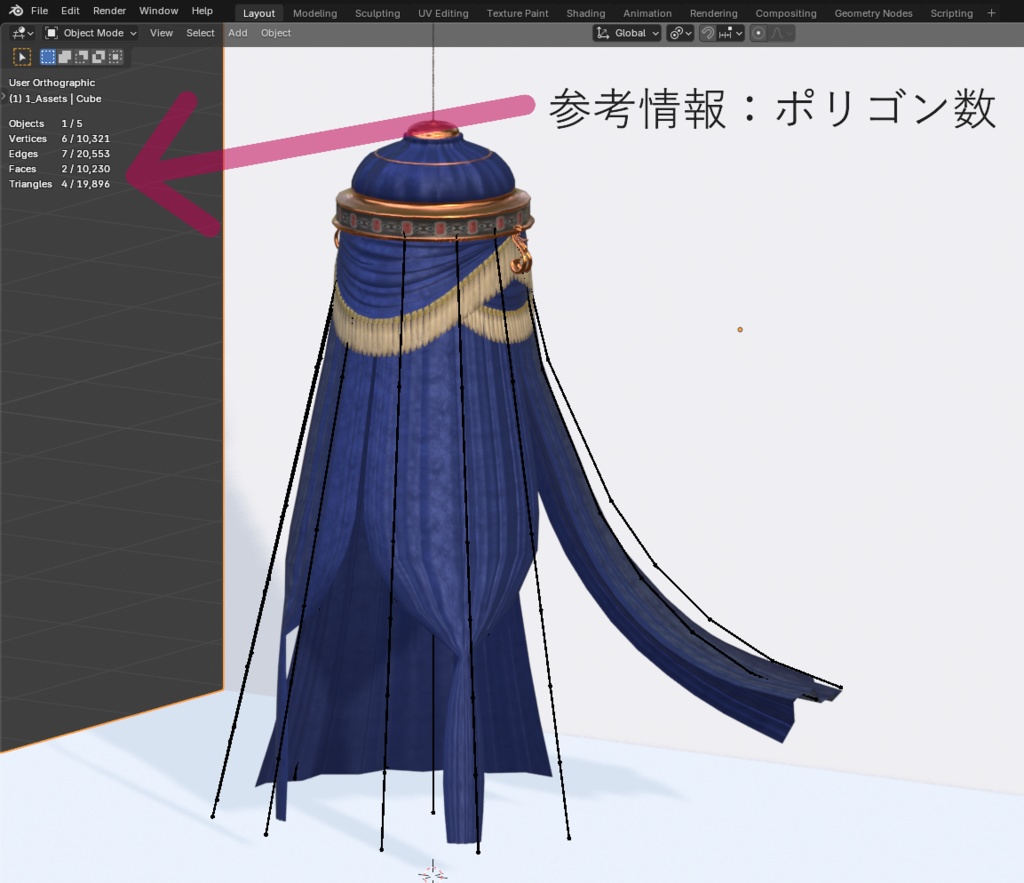Click the Objects 1 / 5 statistic
The image size is (1024, 883).
point(46,123)
